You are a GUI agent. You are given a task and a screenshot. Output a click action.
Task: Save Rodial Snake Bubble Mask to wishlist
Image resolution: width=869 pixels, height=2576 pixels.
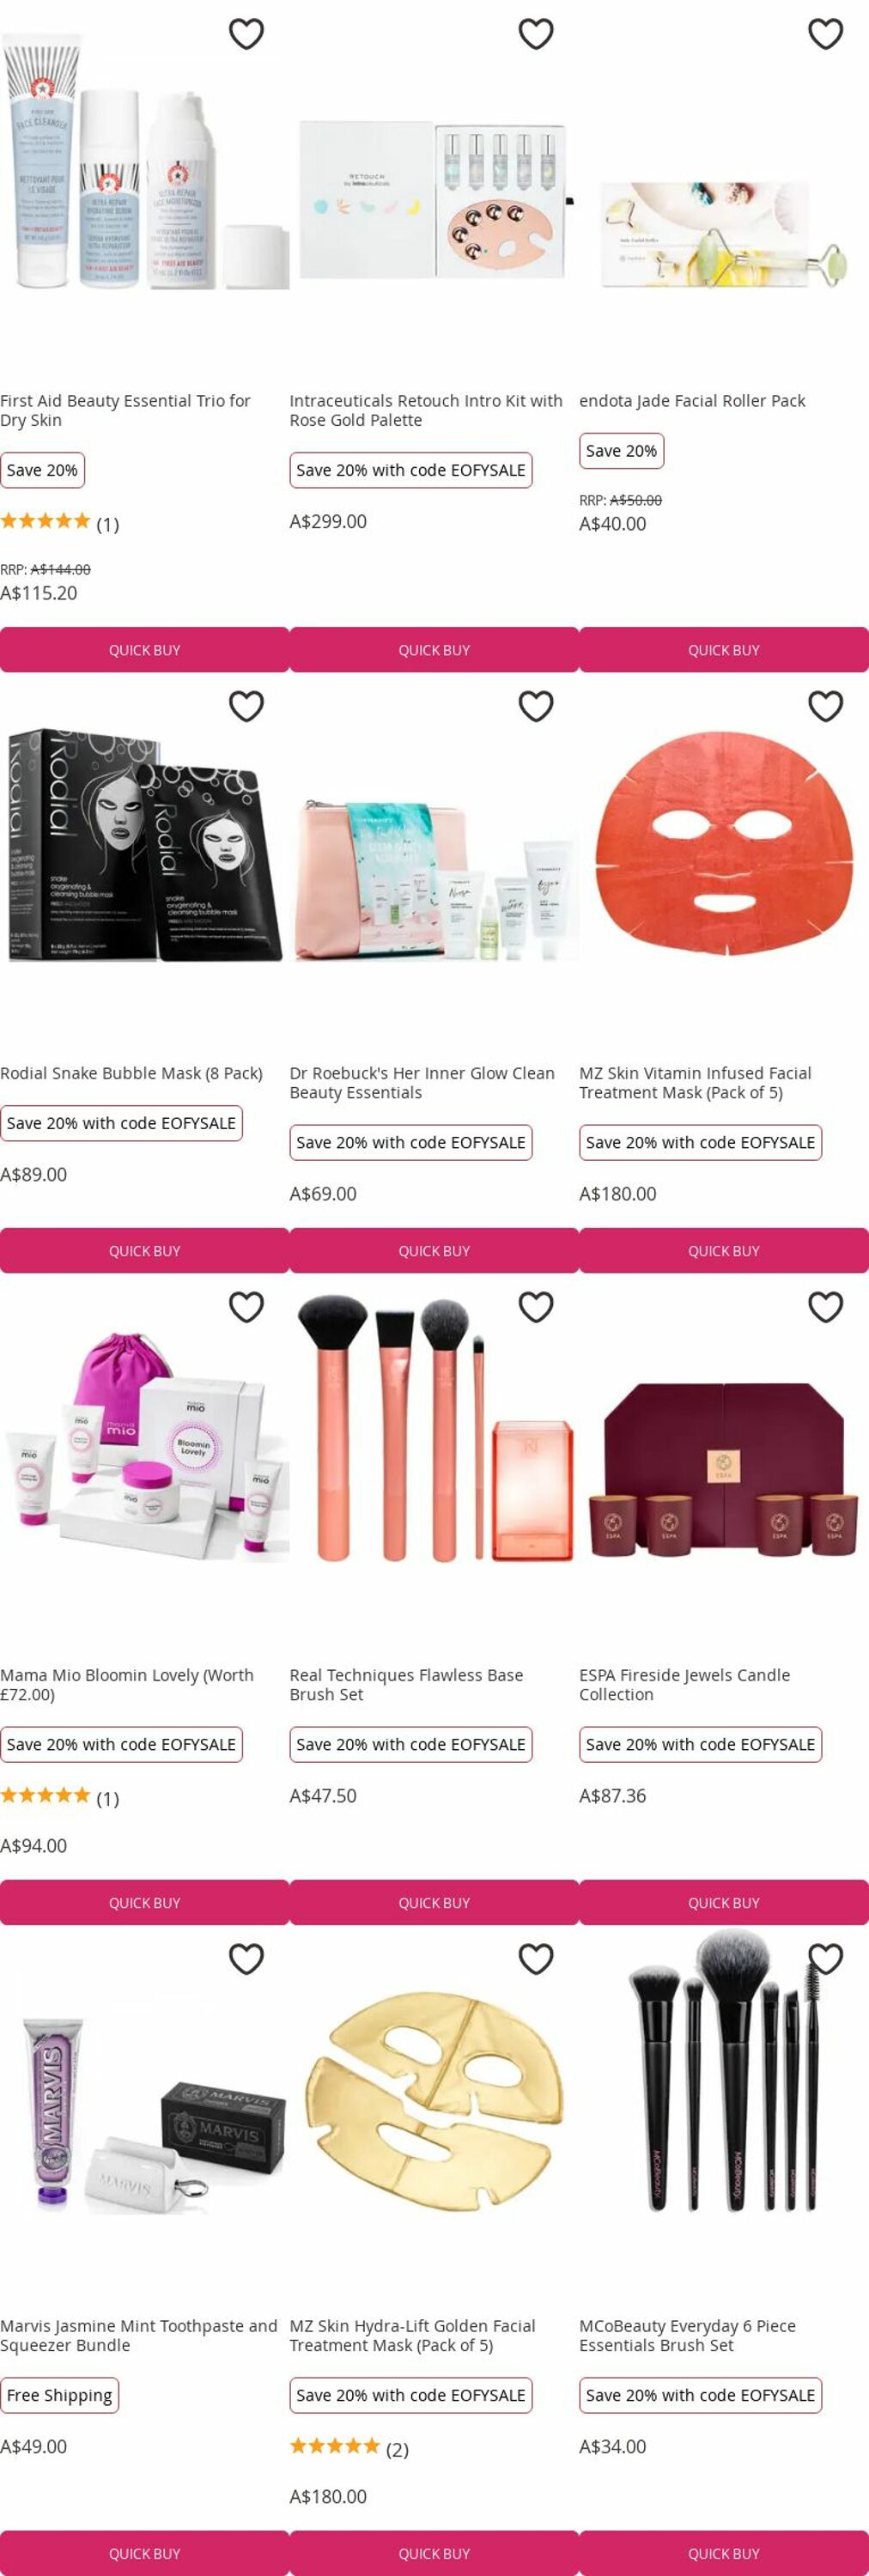(246, 706)
